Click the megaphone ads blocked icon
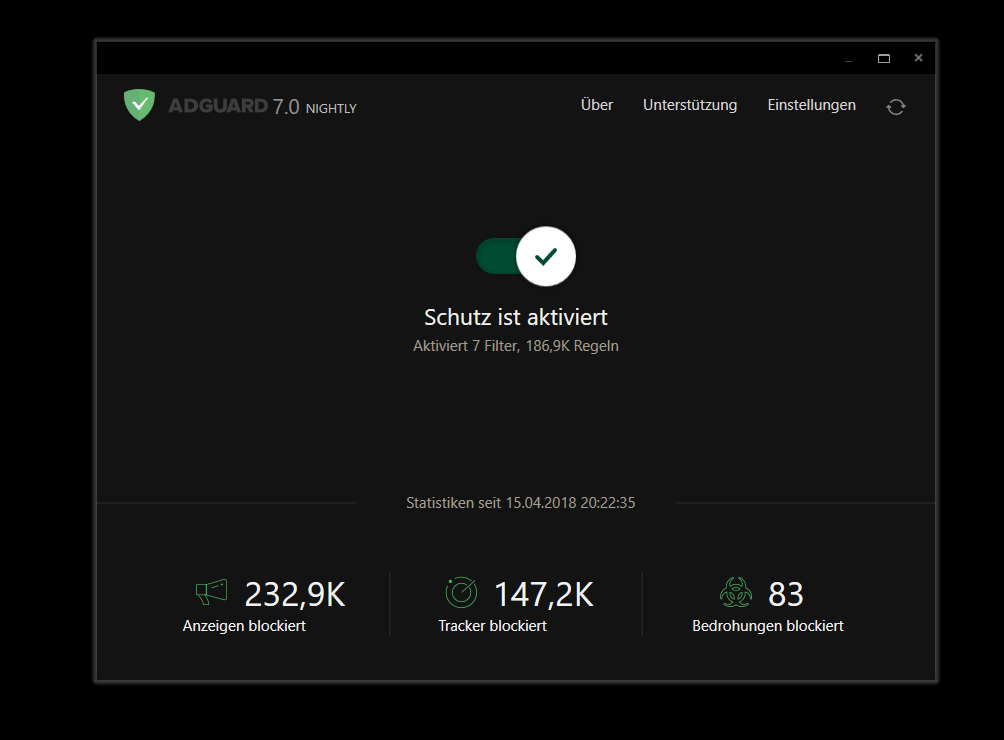Screen dimensions: 1004x740 [x=212, y=592]
